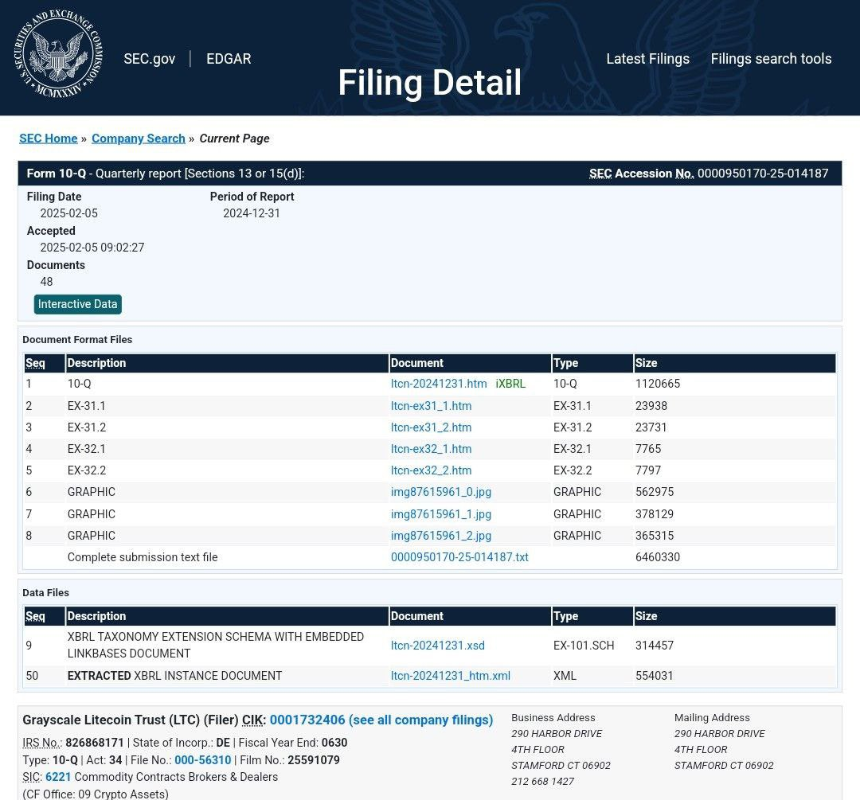This screenshot has height=800, width=860.
Task: Open graphic img87615961_0.jpg
Action: point(441,492)
